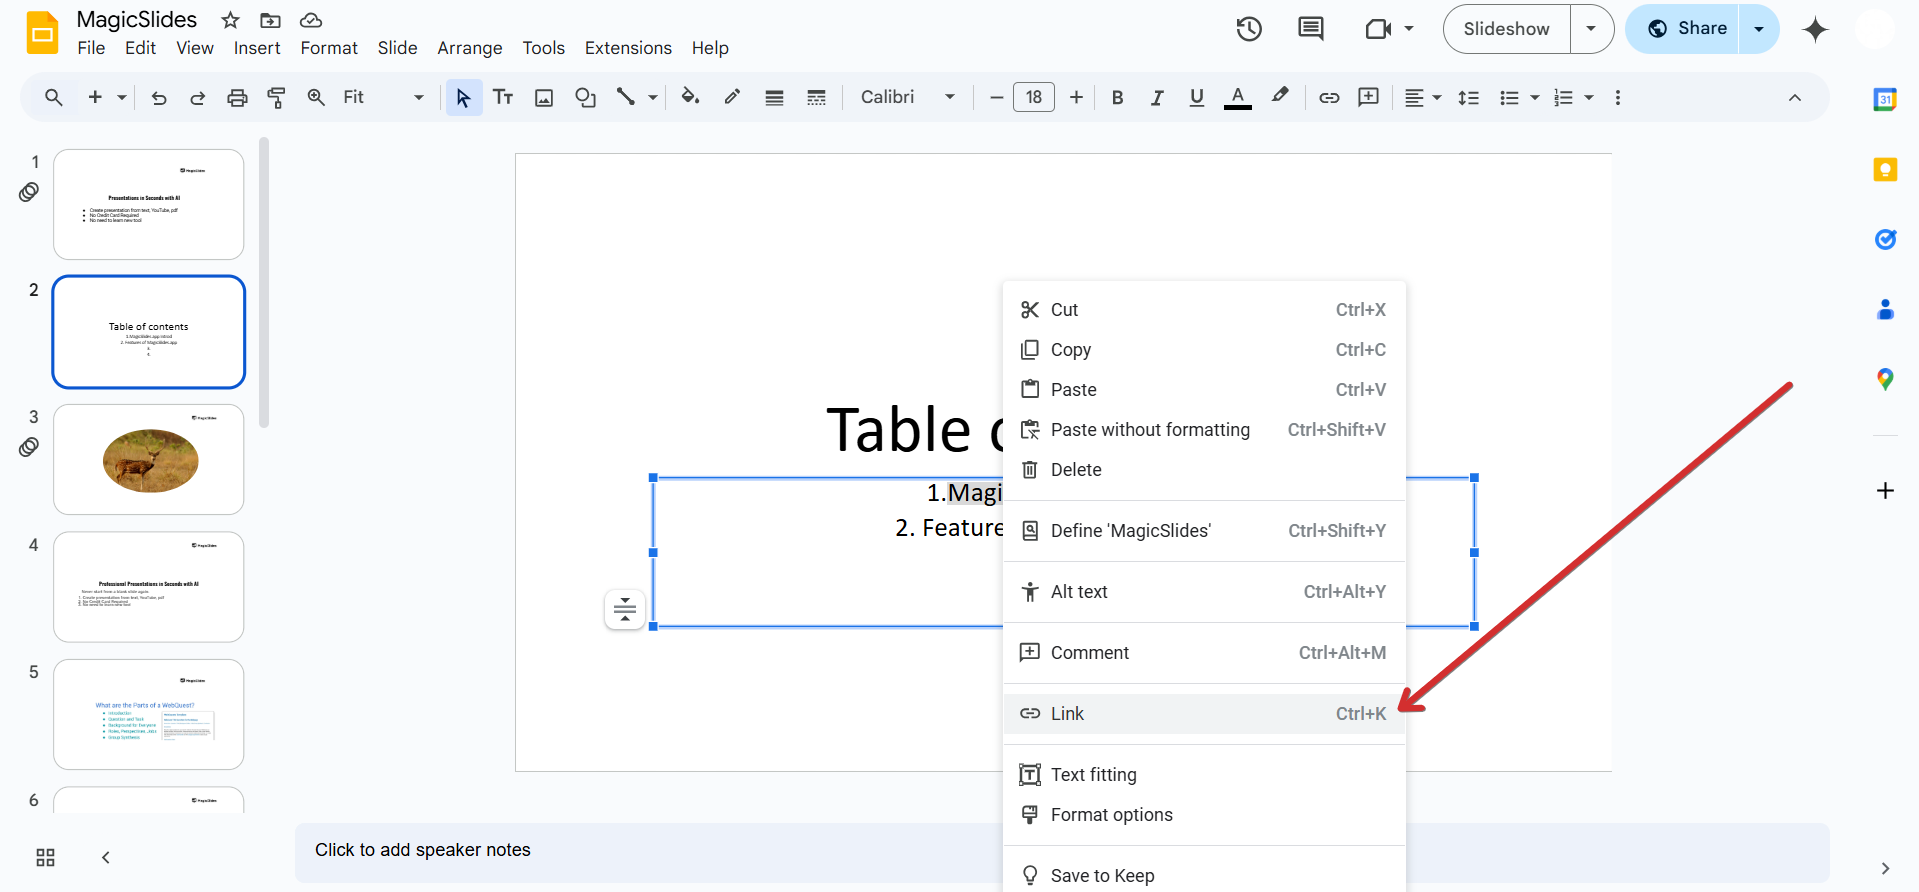This screenshot has width=1919, height=892.
Task: Click the insert image icon
Action: click(544, 97)
